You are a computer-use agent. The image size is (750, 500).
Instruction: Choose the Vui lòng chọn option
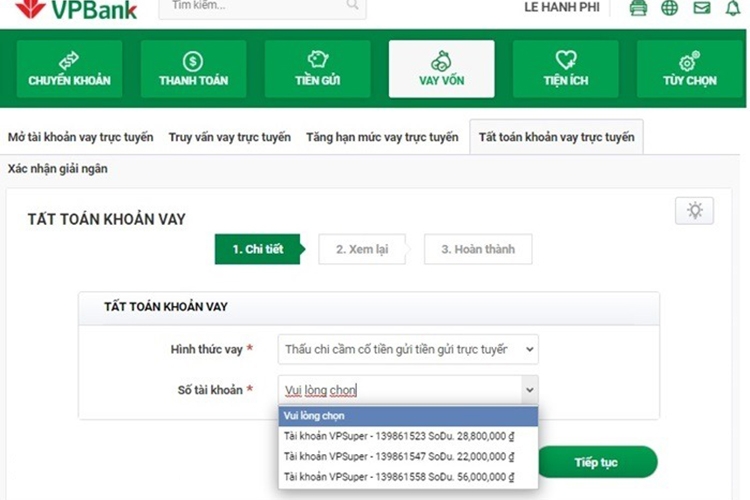pos(408,416)
